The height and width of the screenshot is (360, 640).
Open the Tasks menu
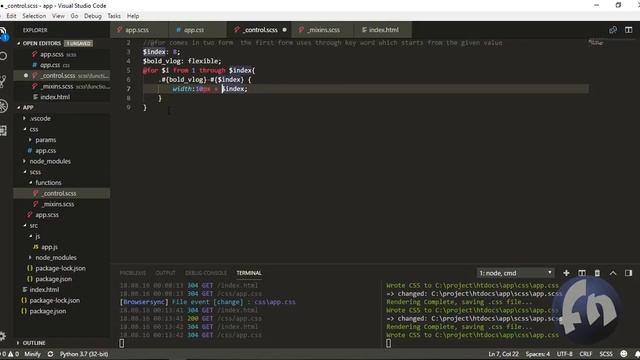[114, 16]
